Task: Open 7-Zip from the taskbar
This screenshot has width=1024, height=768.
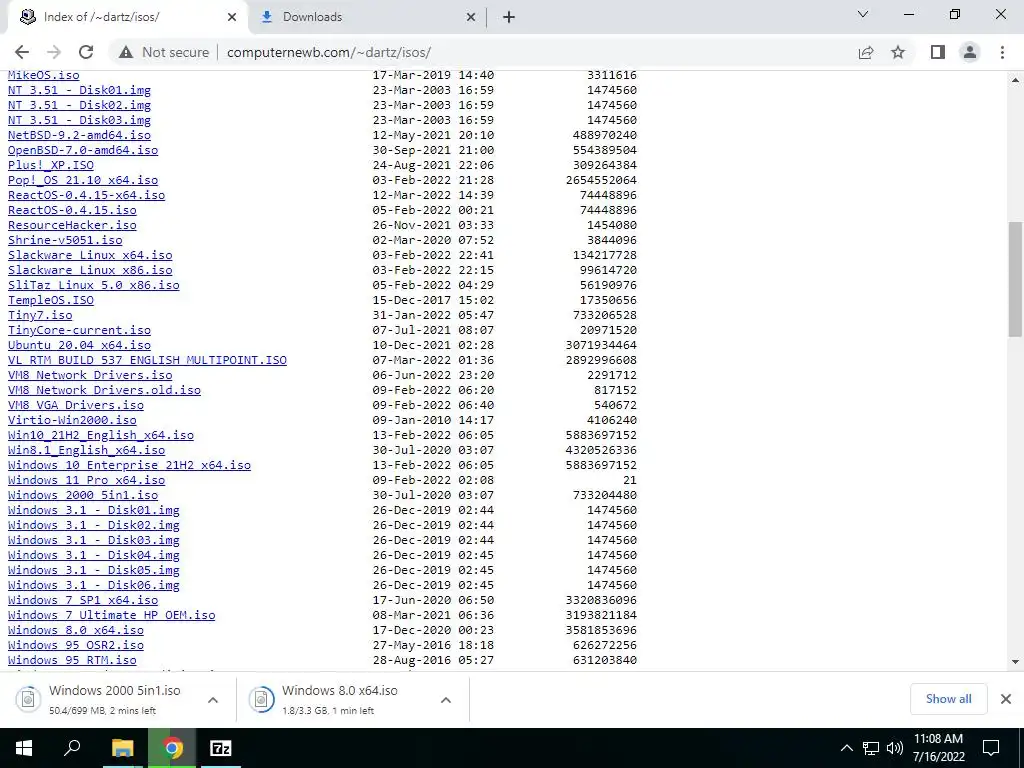Action: click(221, 748)
